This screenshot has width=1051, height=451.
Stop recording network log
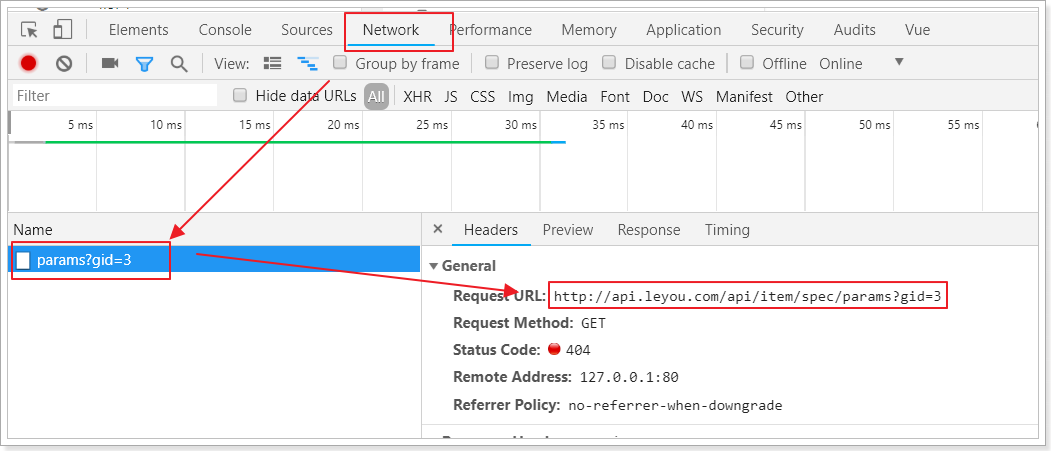[x=29, y=64]
